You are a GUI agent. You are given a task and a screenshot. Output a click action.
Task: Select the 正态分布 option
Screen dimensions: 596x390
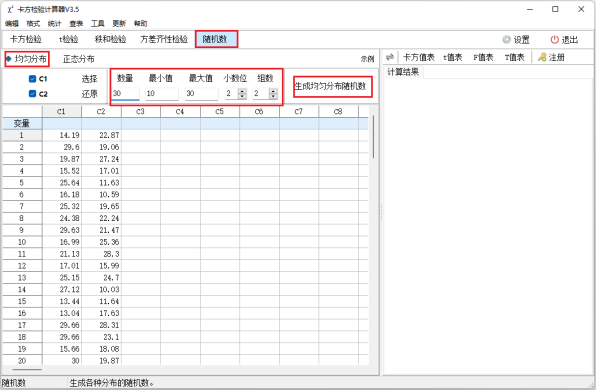(x=79, y=59)
